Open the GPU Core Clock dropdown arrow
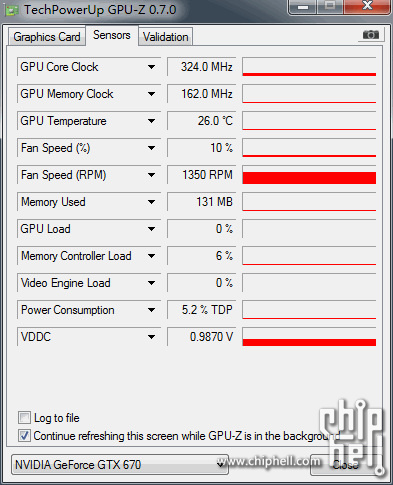 point(151,67)
